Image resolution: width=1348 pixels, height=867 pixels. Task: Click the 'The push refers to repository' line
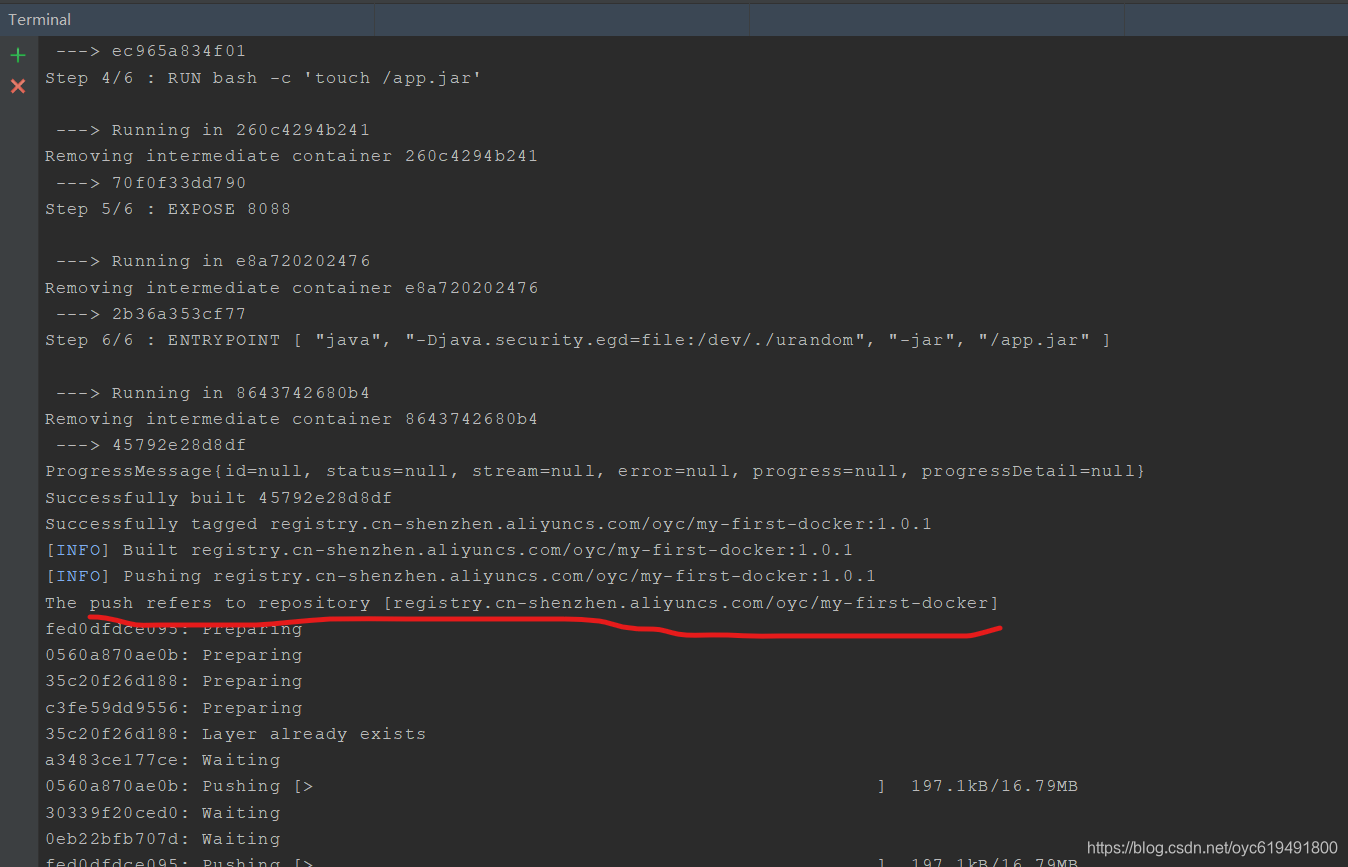(x=522, y=602)
